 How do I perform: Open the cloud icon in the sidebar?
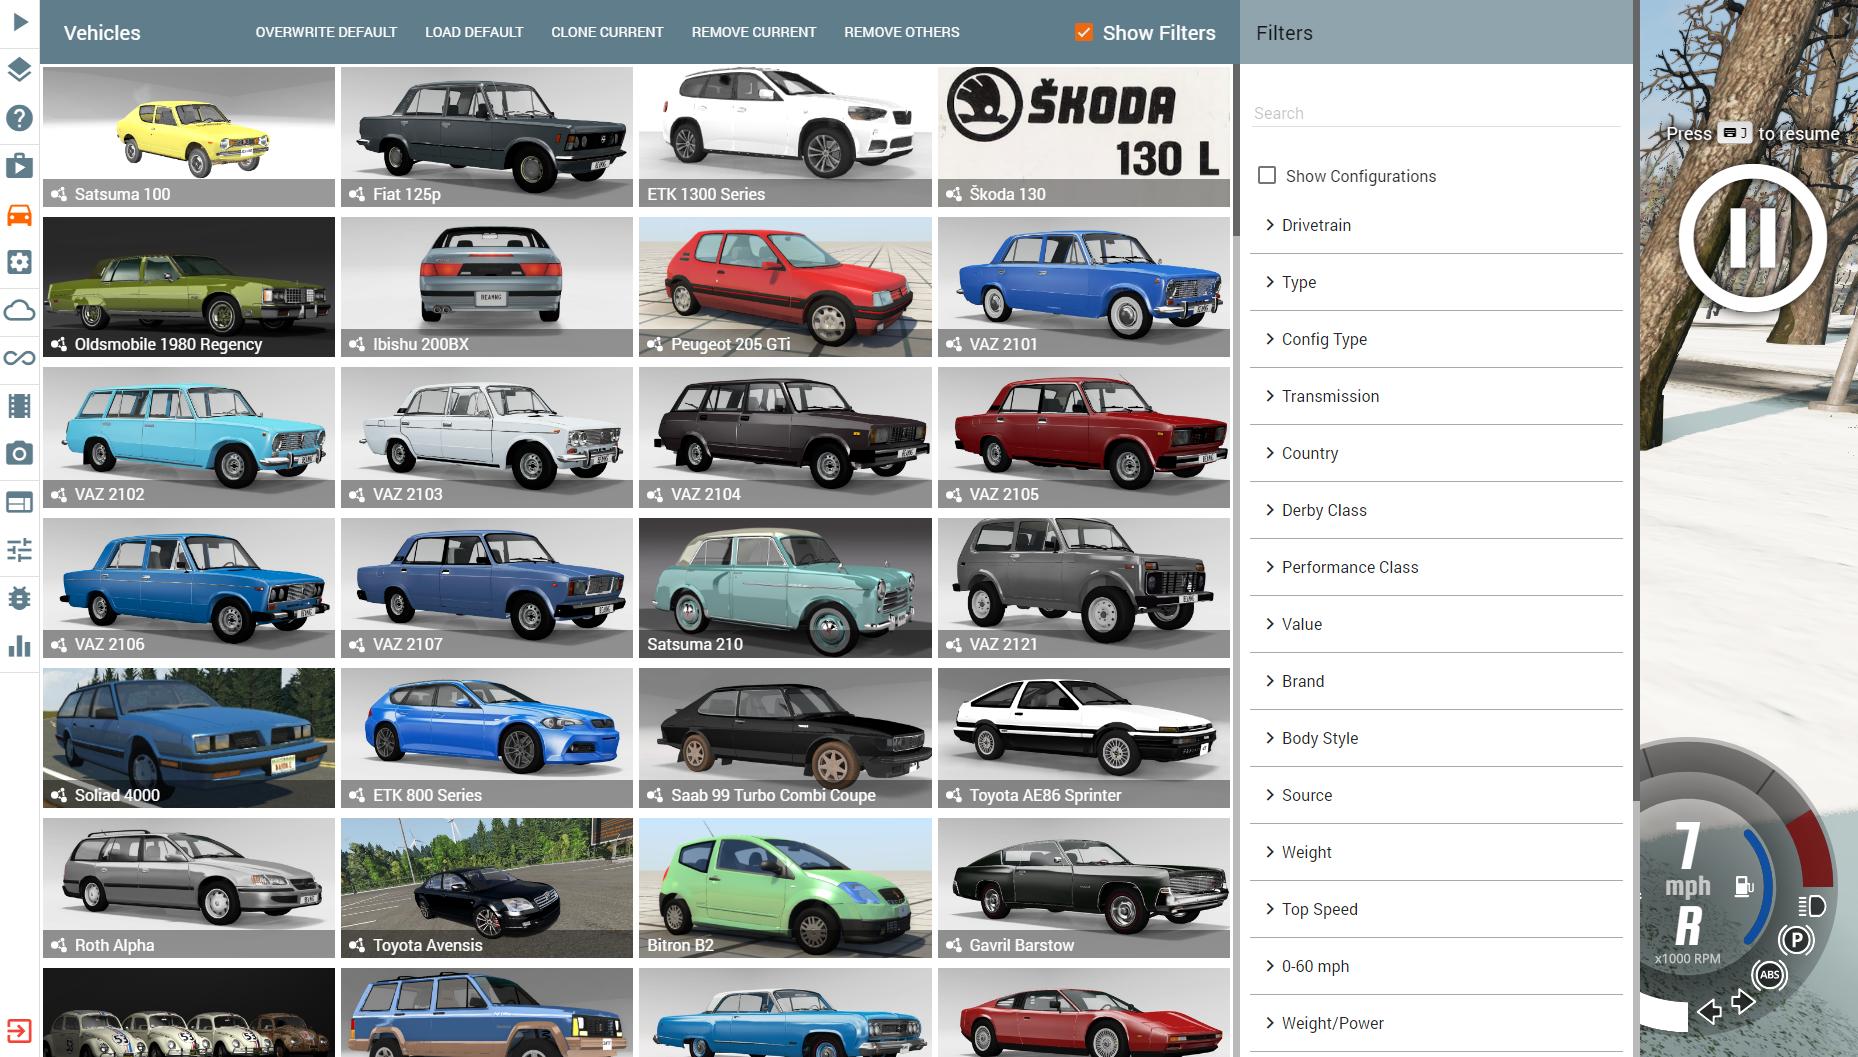20,310
